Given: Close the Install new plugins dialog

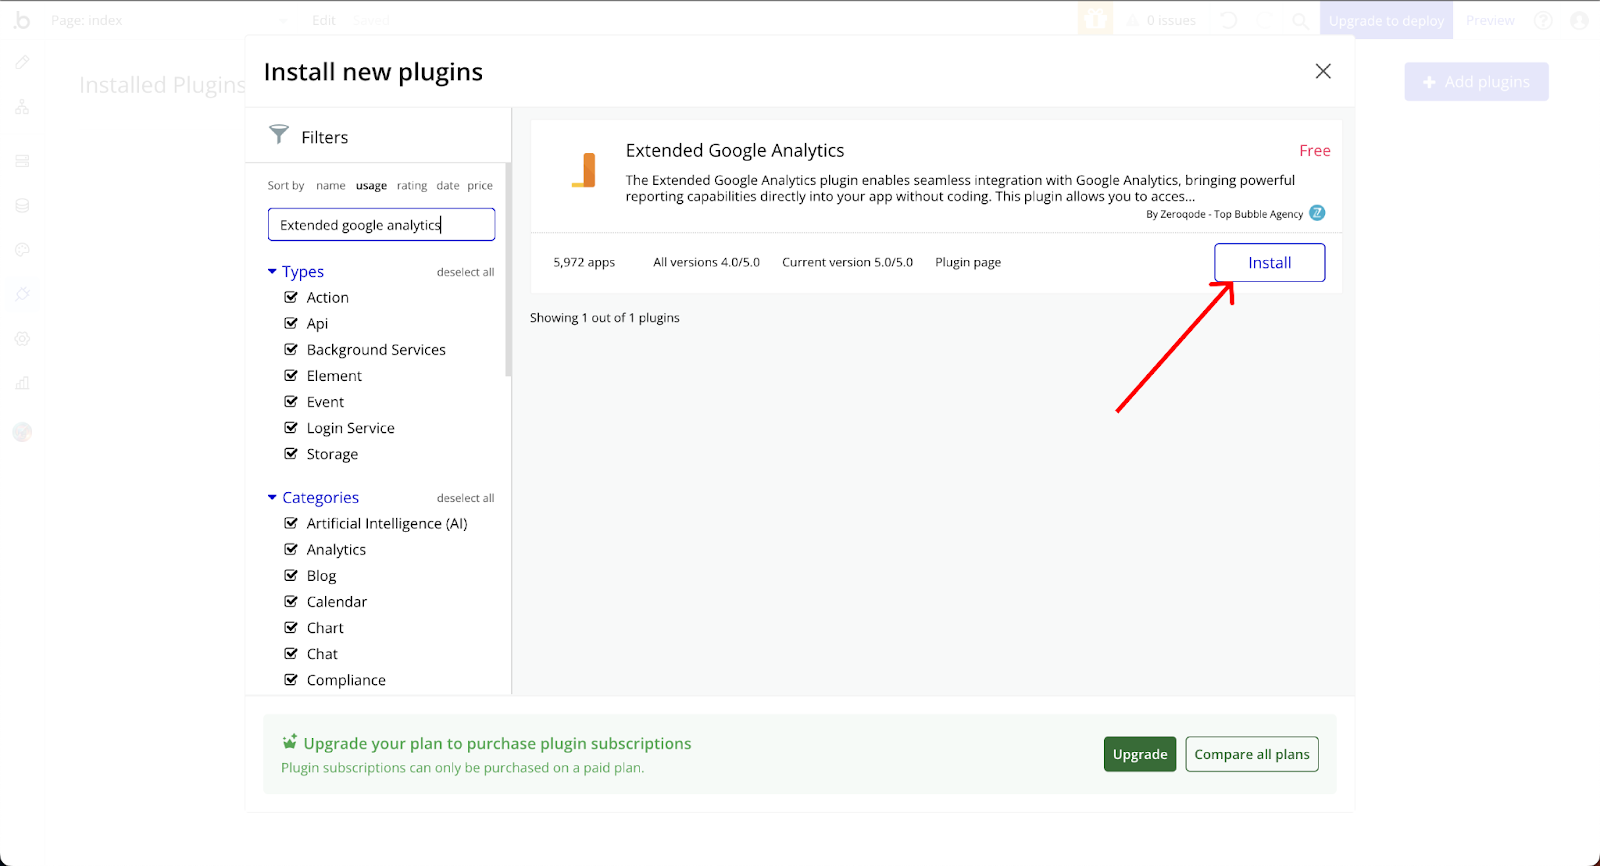Looking at the screenshot, I should coord(1323,71).
